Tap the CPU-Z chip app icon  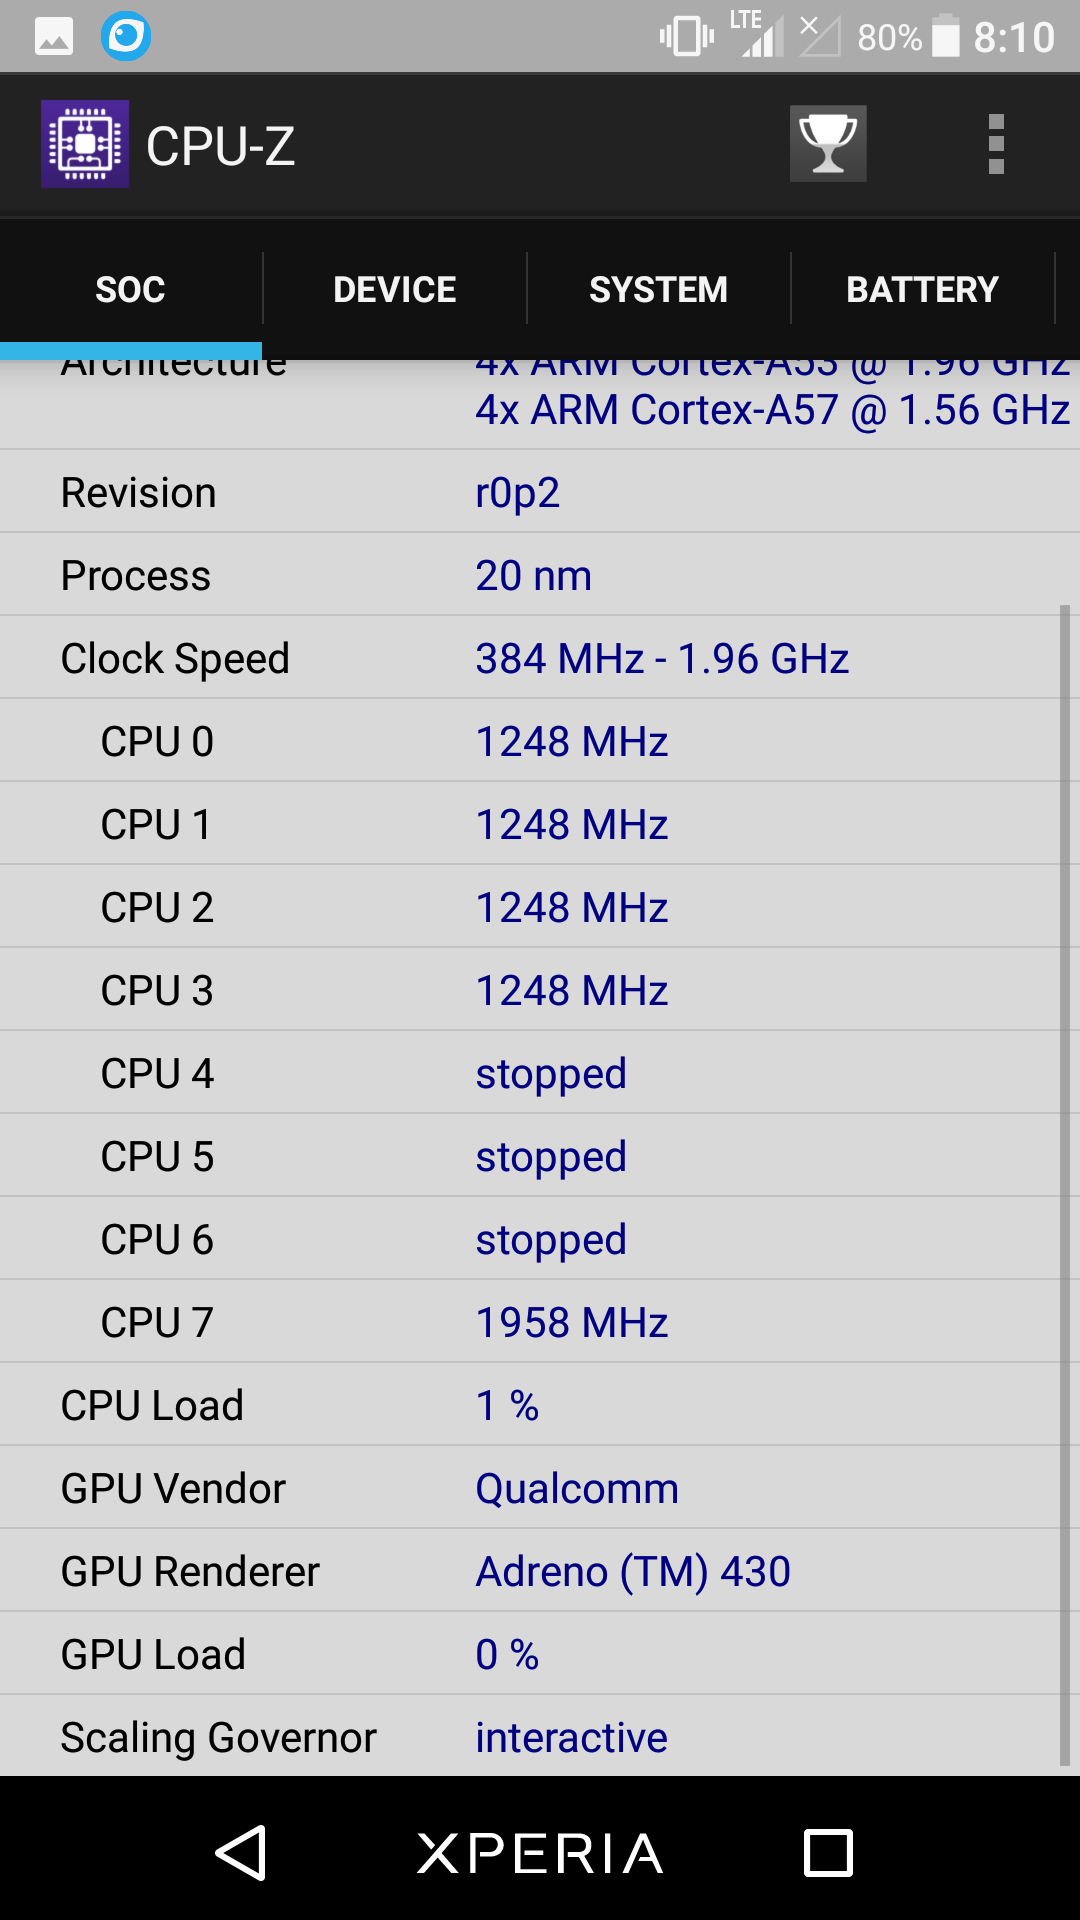pos(85,144)
